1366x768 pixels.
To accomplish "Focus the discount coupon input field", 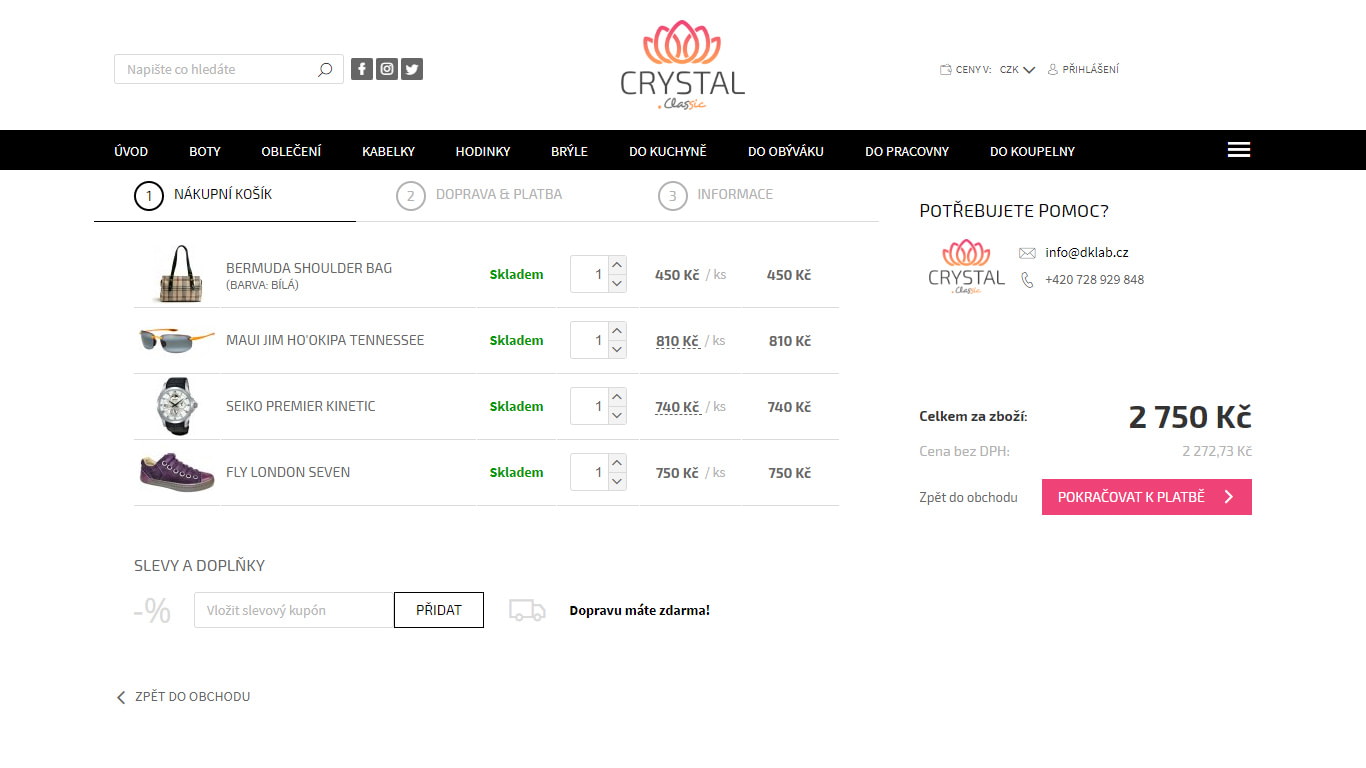I will (x=294, y=610).
